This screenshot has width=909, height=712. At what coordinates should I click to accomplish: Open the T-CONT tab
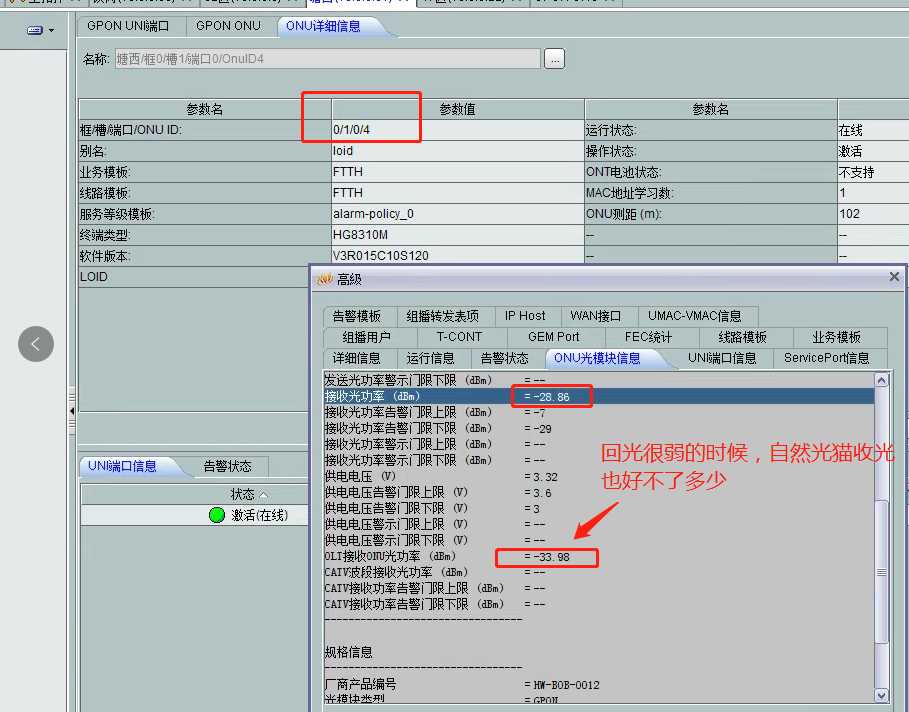459,337
